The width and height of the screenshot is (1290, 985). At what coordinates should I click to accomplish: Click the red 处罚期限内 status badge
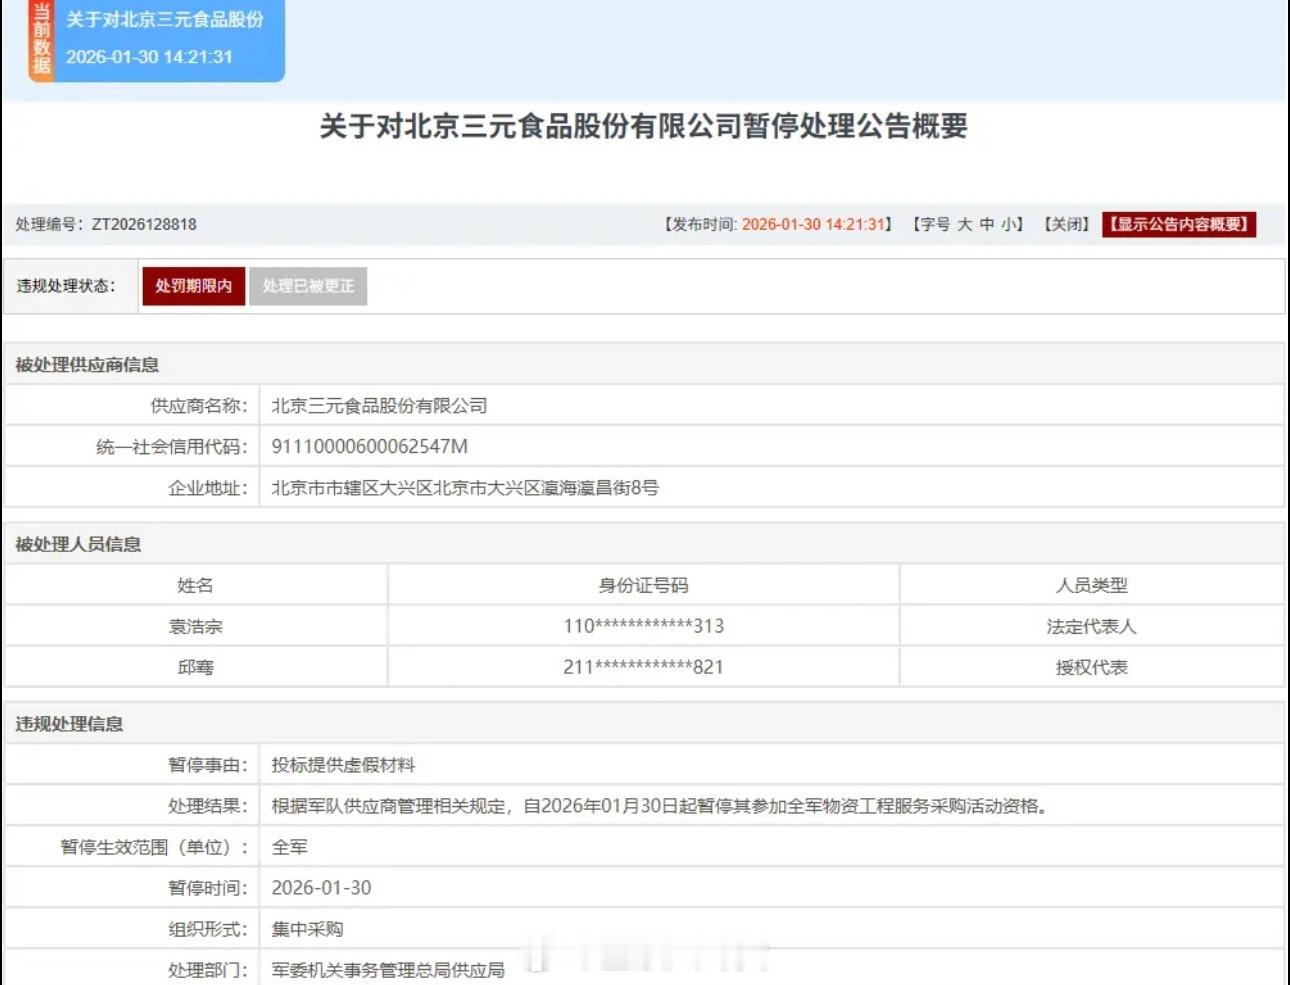(x=193, y=285)
